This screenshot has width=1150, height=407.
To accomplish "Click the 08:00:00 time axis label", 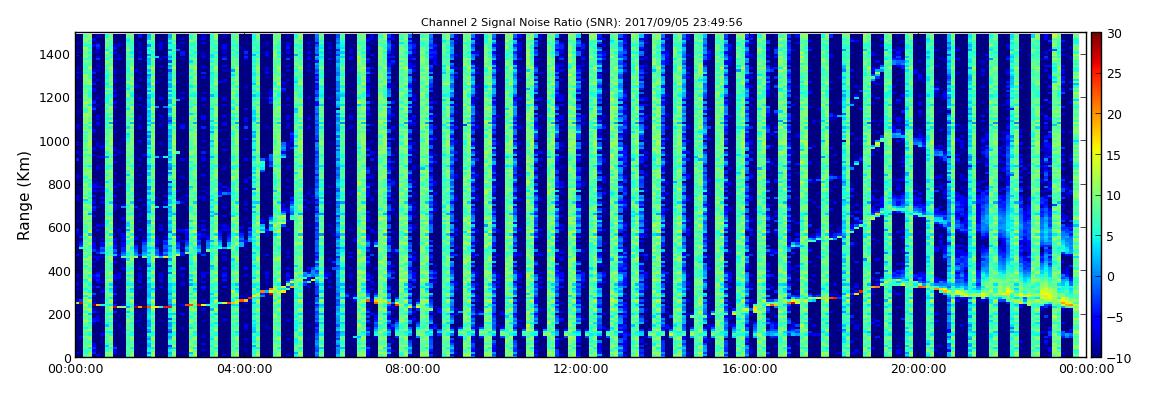I will (x=412, y=370).
